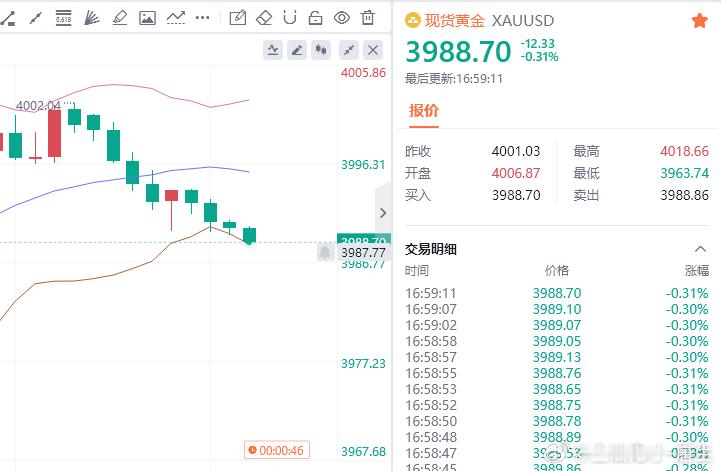Collapse the chart from fullscreen
721x471 pixels.
tap(349, 50)
